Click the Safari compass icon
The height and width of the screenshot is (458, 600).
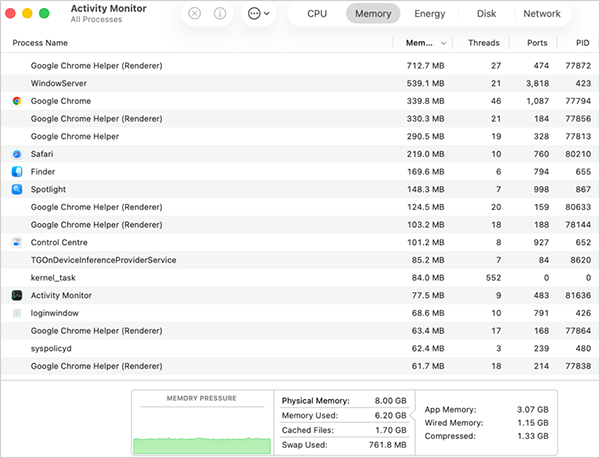click(x=17, y=154)
